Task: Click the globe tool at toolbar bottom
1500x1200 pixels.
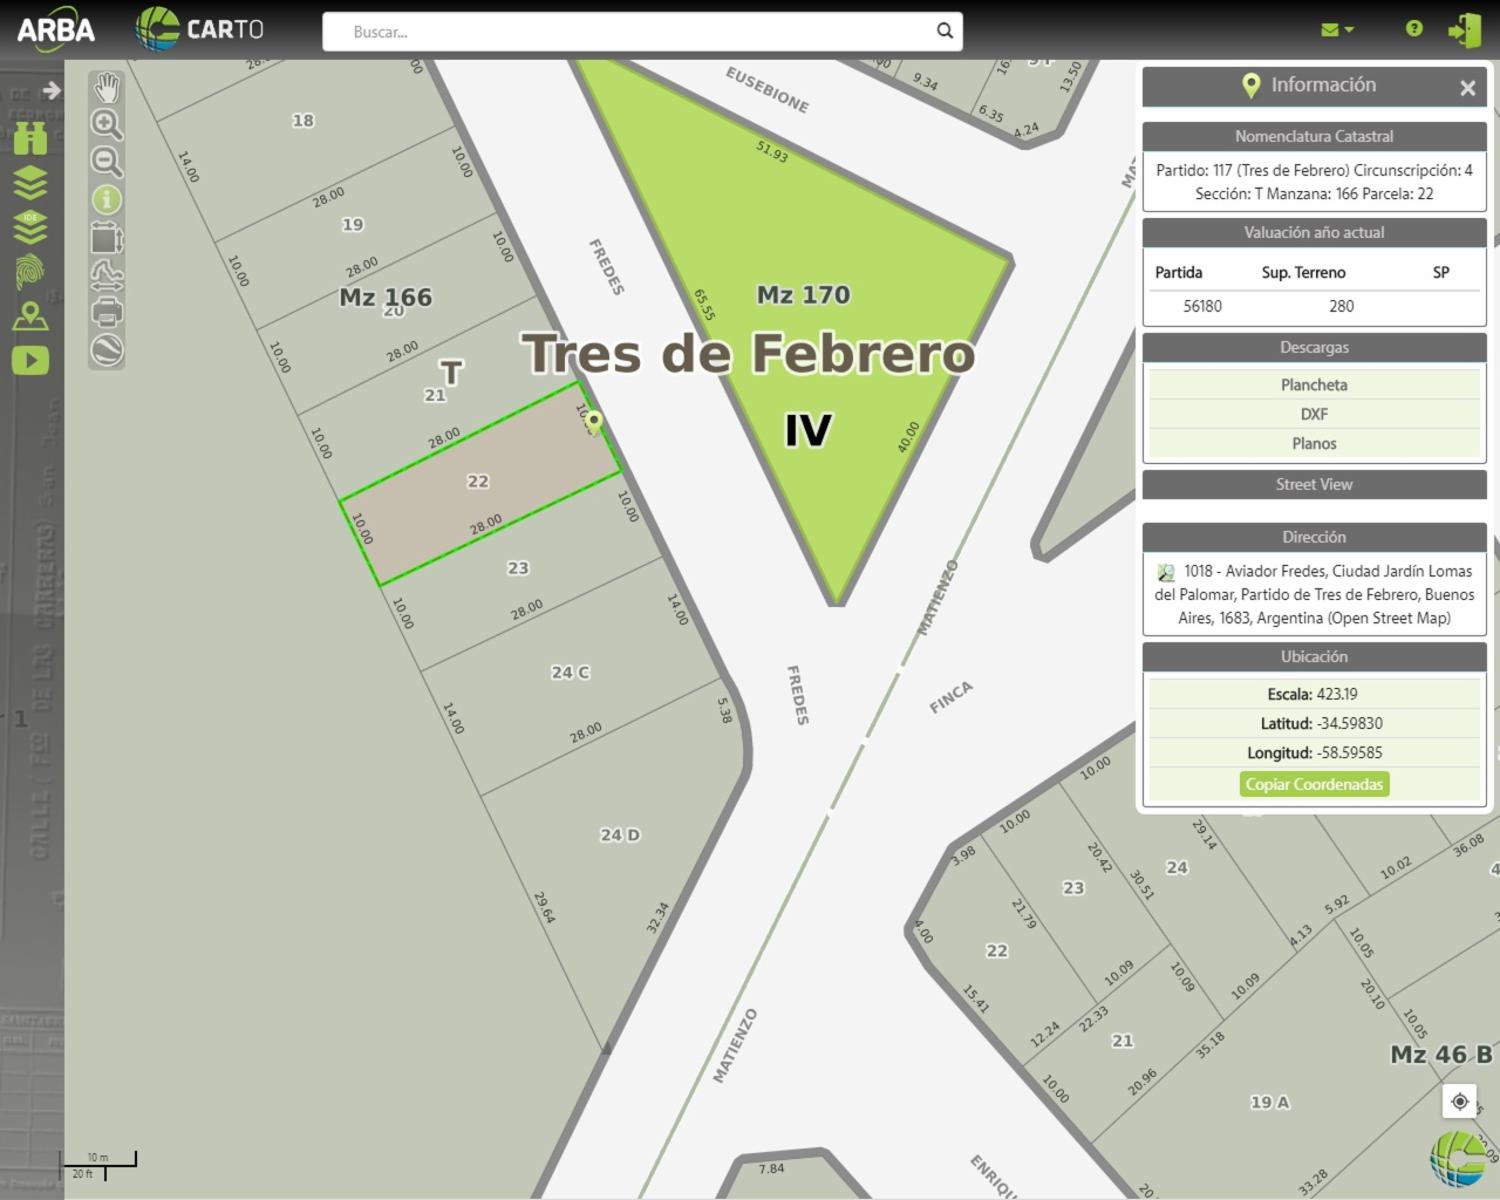Action: [x=107, y=350]
